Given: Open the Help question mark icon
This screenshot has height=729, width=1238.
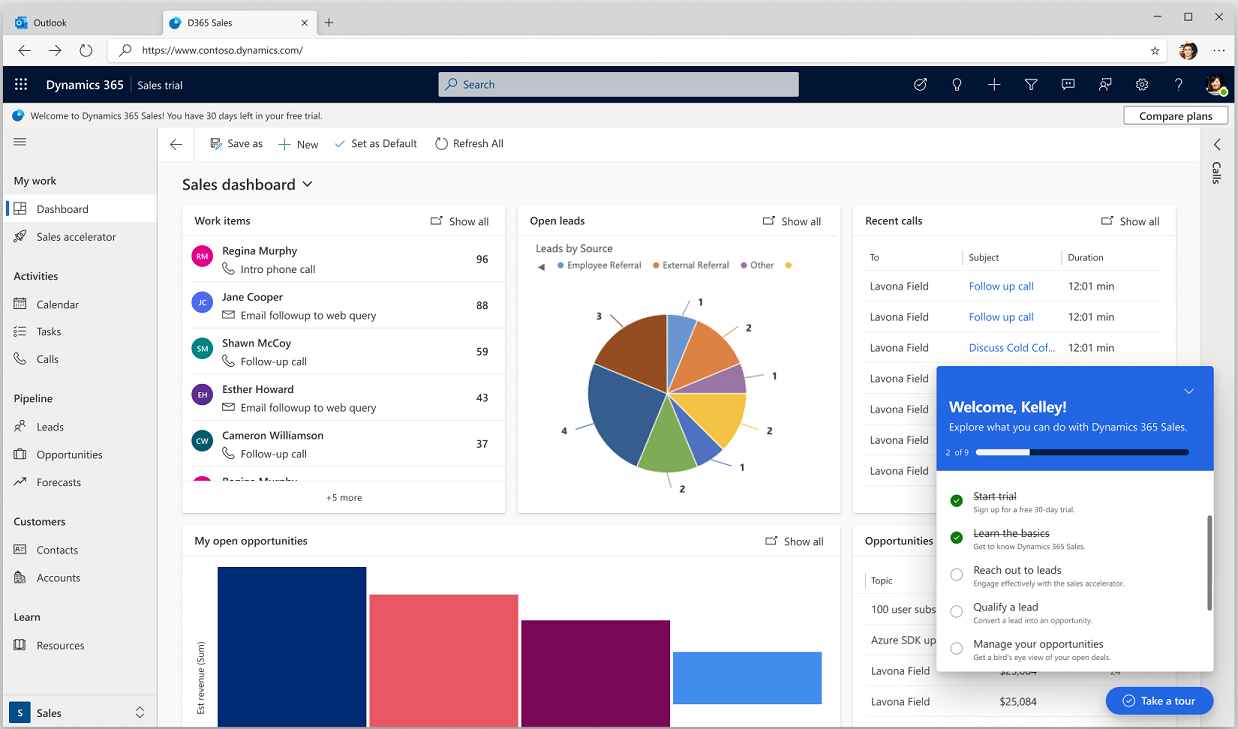Looking at the screenshot, I should click(1179, 84).
